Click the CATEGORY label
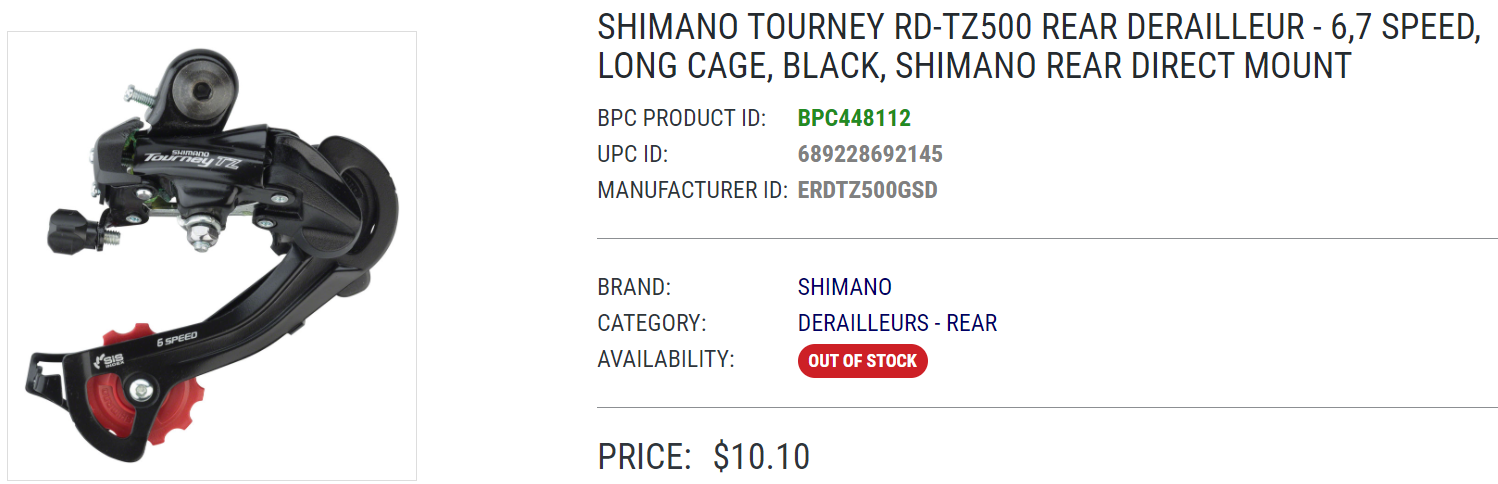The height and width of the screenshot is (484, 1498). [652, 323]
